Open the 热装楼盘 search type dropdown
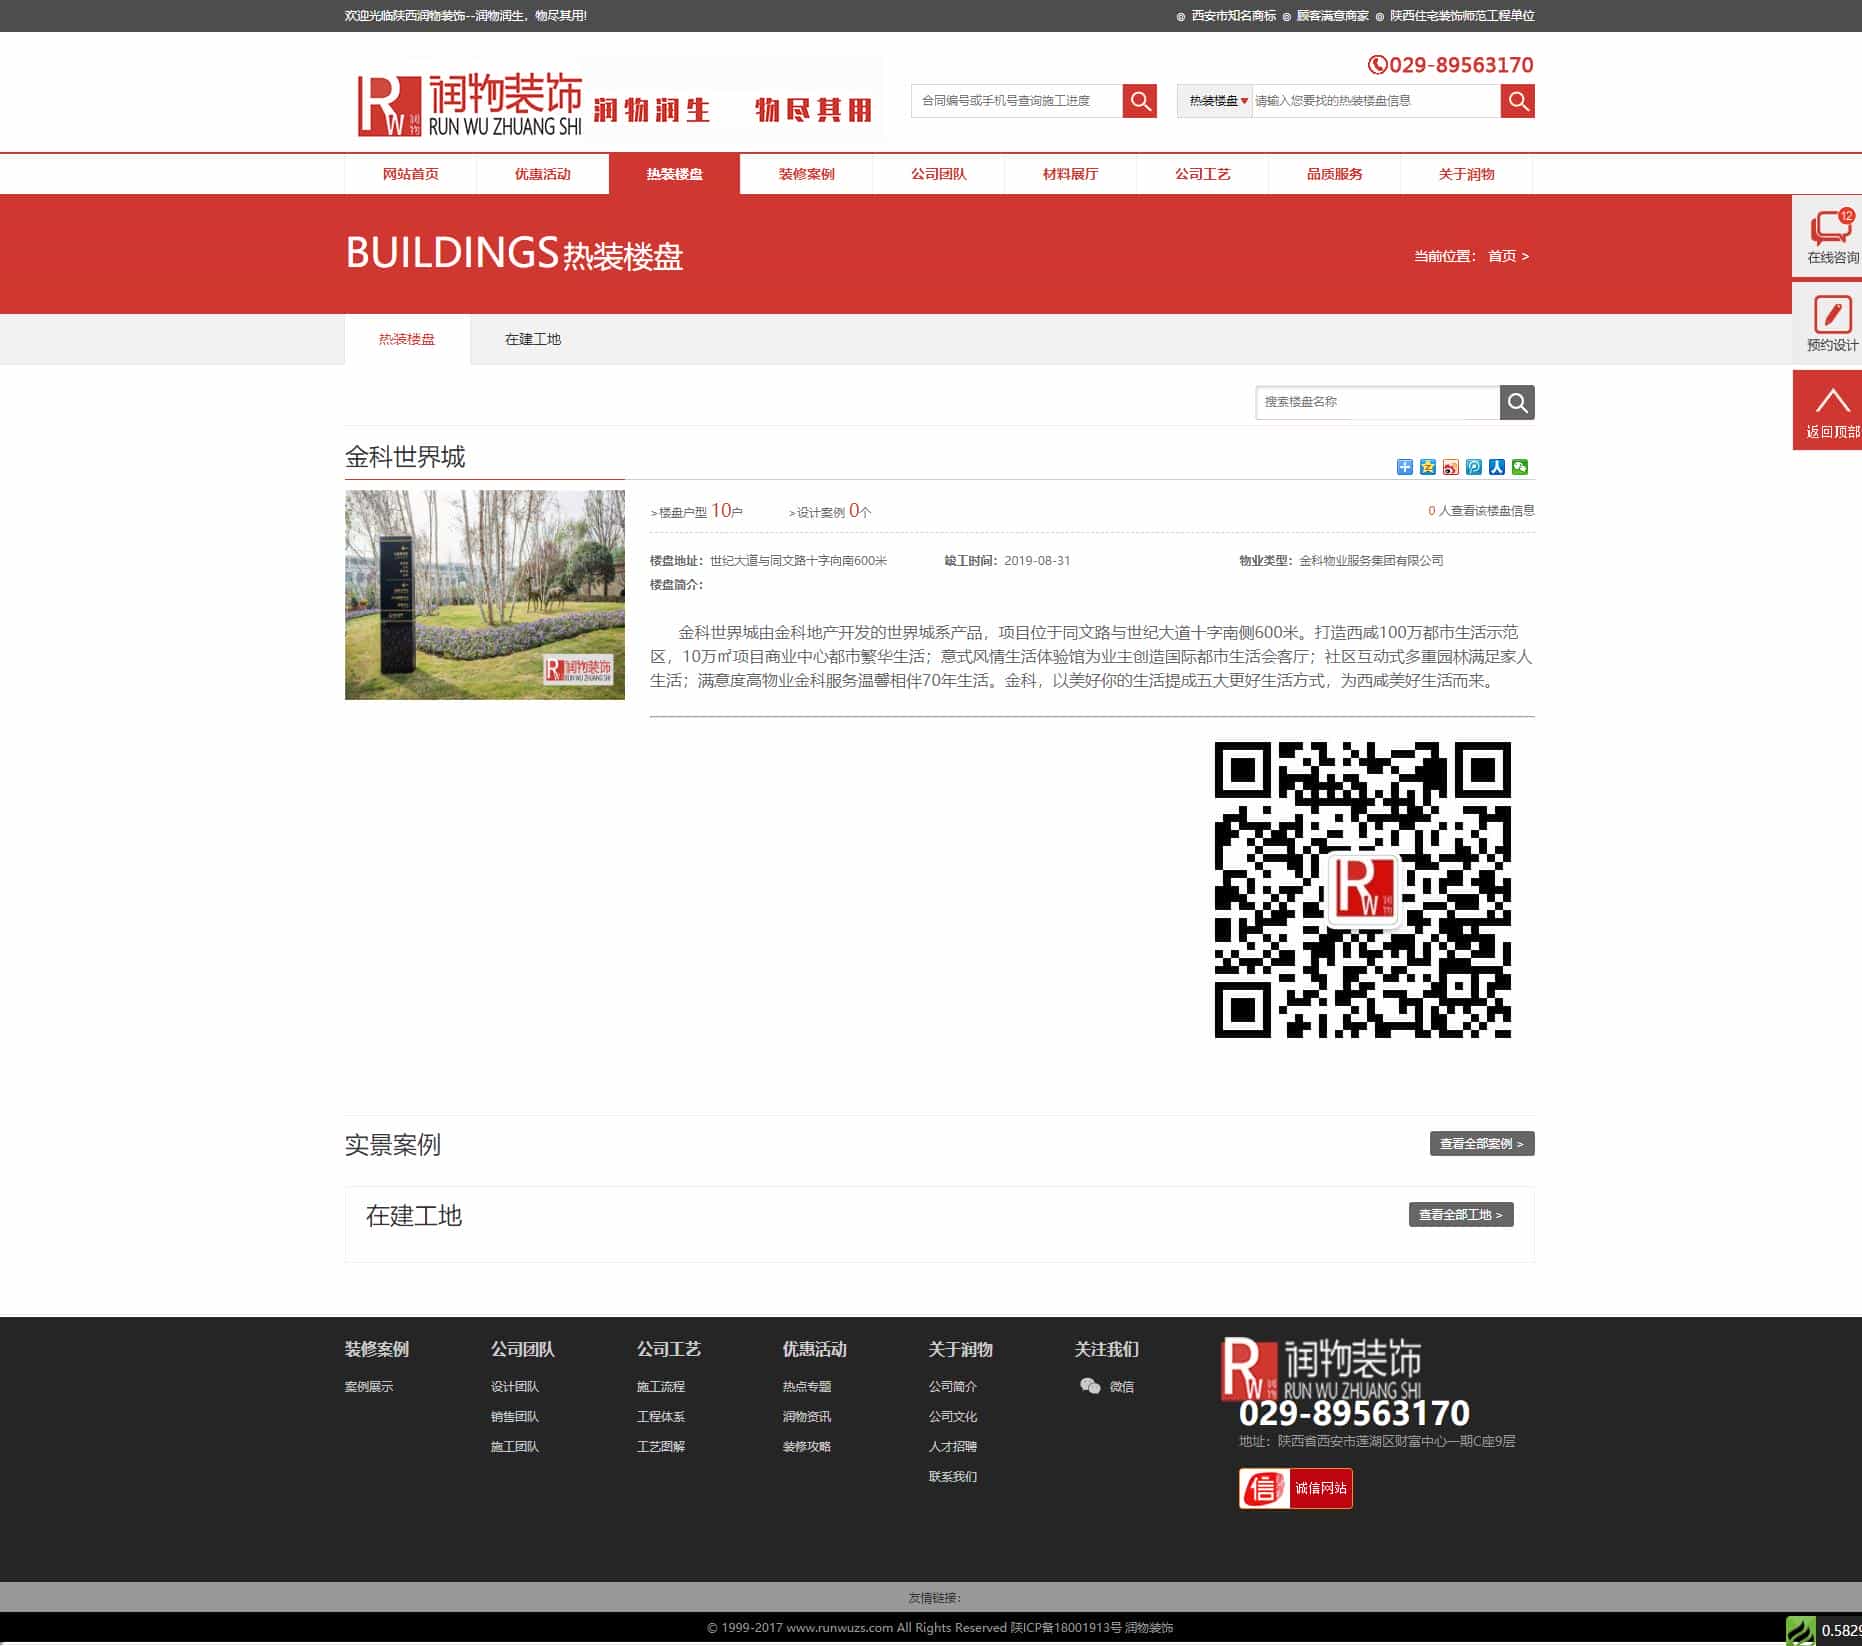Viewport: 1862px width, 1646px height. [x=1216, y=101]
